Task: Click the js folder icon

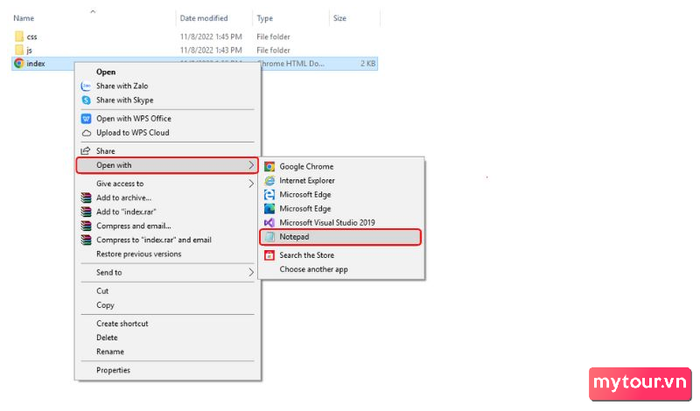Action: 19,50
